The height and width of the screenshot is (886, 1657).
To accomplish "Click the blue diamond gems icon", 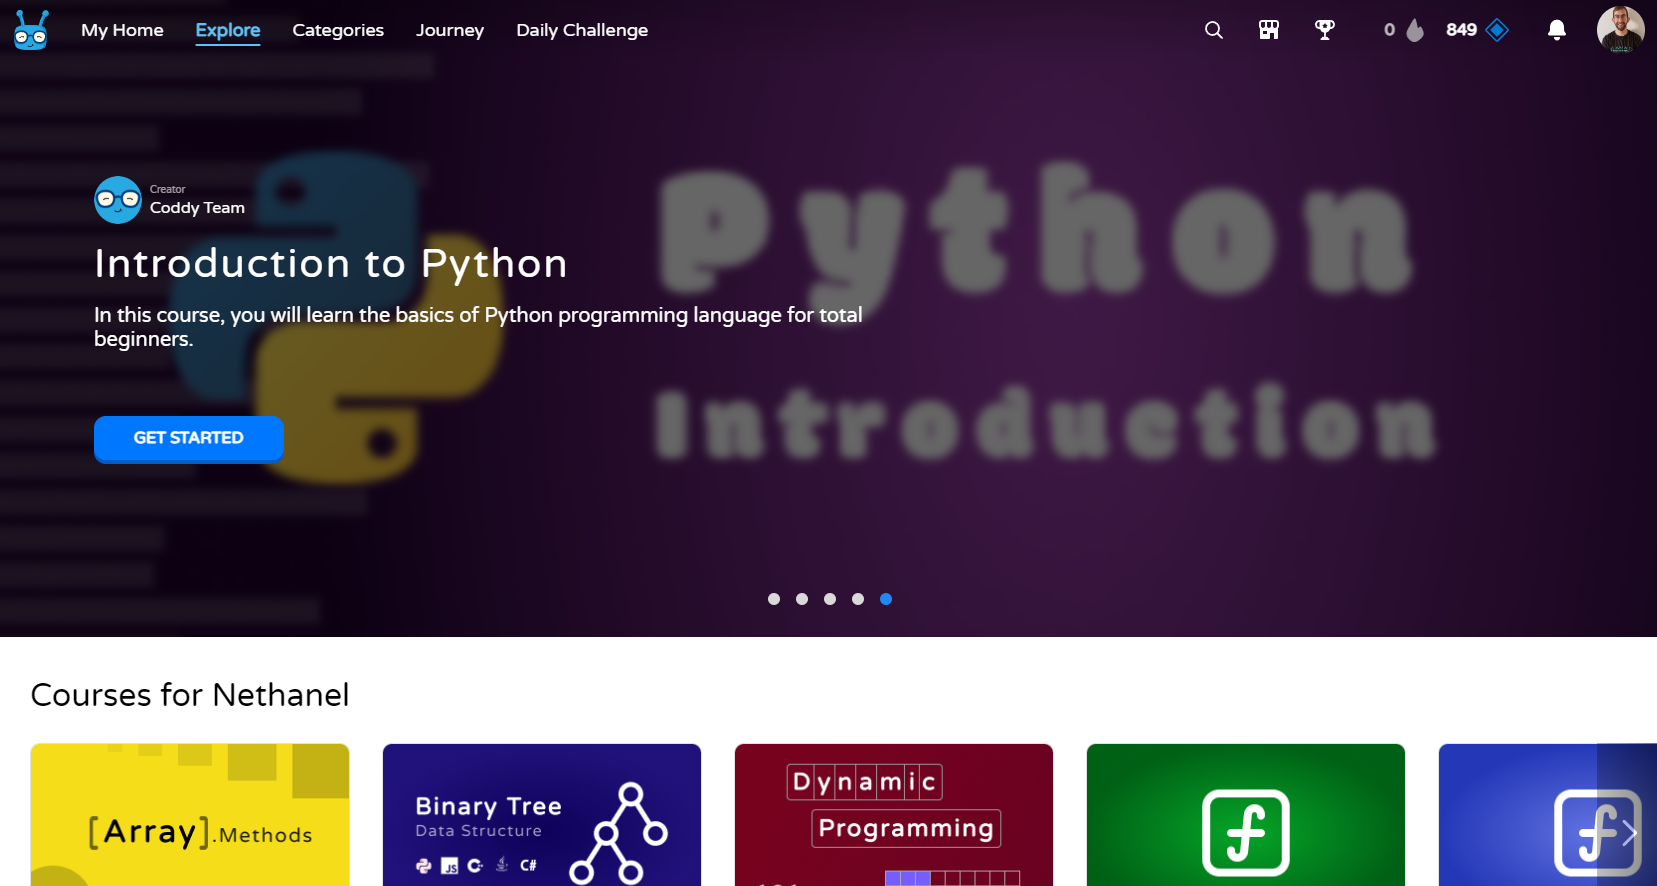I will click(1497, 30).
